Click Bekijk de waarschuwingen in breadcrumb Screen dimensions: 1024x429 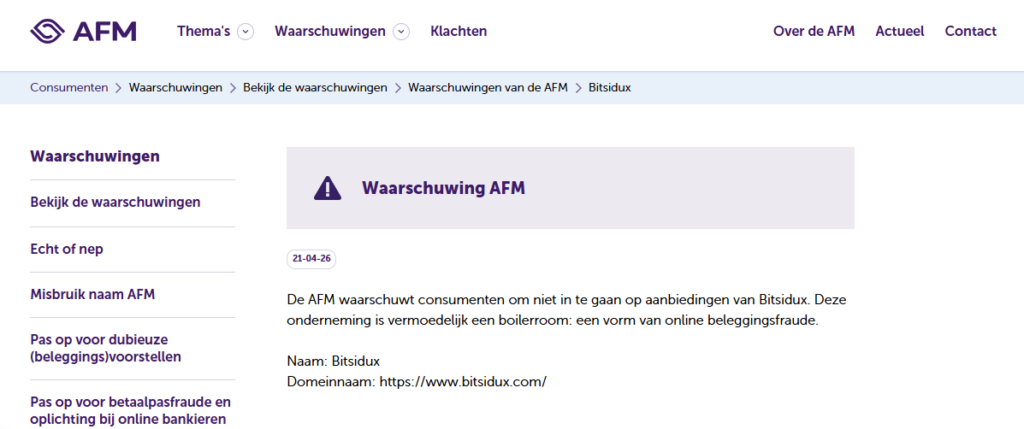[315, 87]
